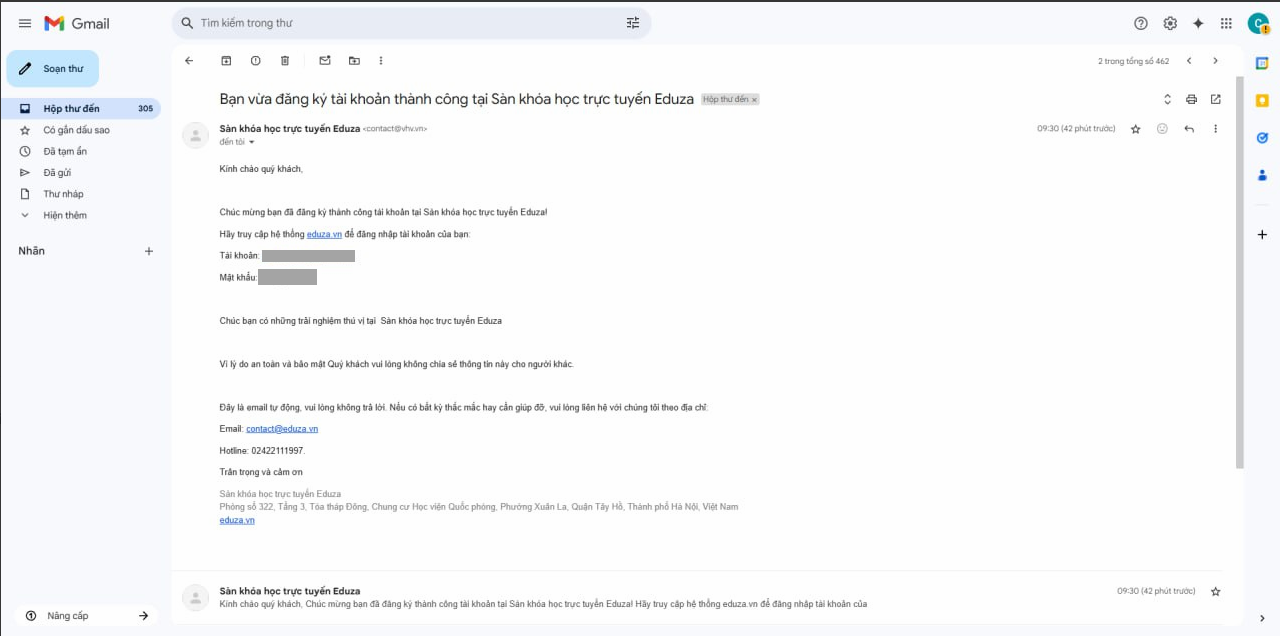Star the first Eduza message

tap(1135, 129)
